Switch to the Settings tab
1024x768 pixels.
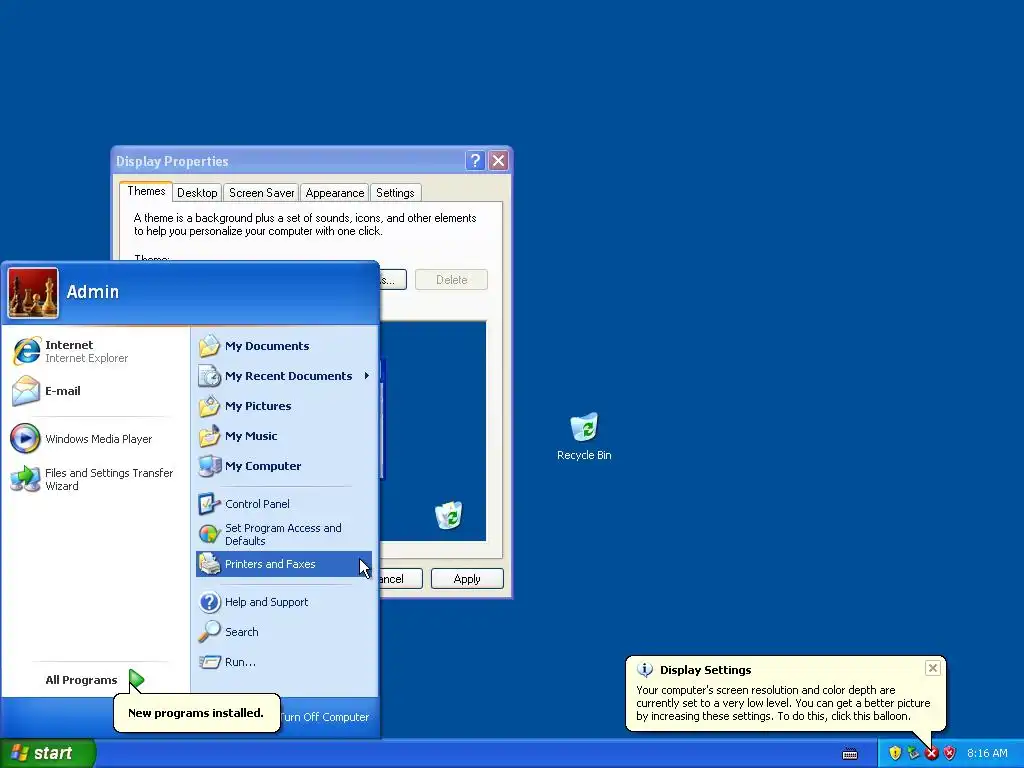[x=395, y=193]
